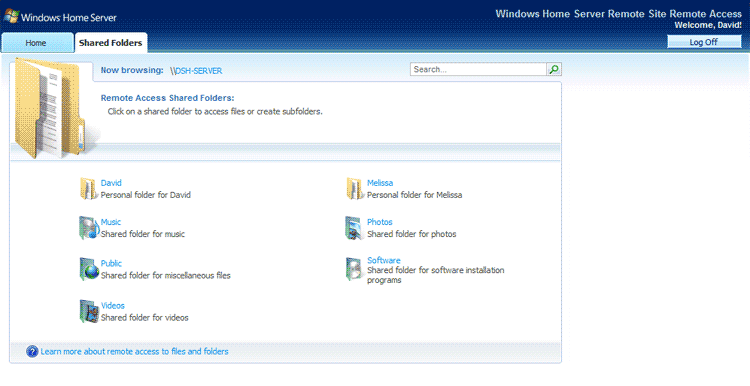Image resolution: width=750 pixels, height=386 pixels.
Task: Select the Shared Folders tab
Action: point(110,43)
